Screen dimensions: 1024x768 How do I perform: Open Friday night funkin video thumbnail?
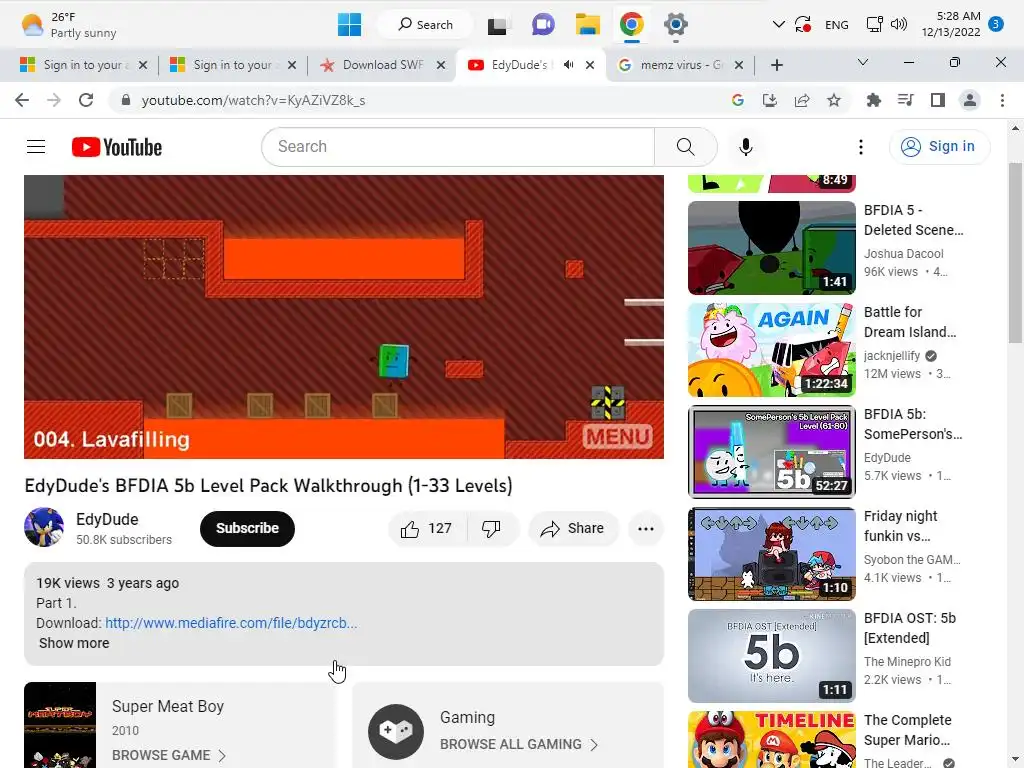pyautogui.click(x=771, y=554)
